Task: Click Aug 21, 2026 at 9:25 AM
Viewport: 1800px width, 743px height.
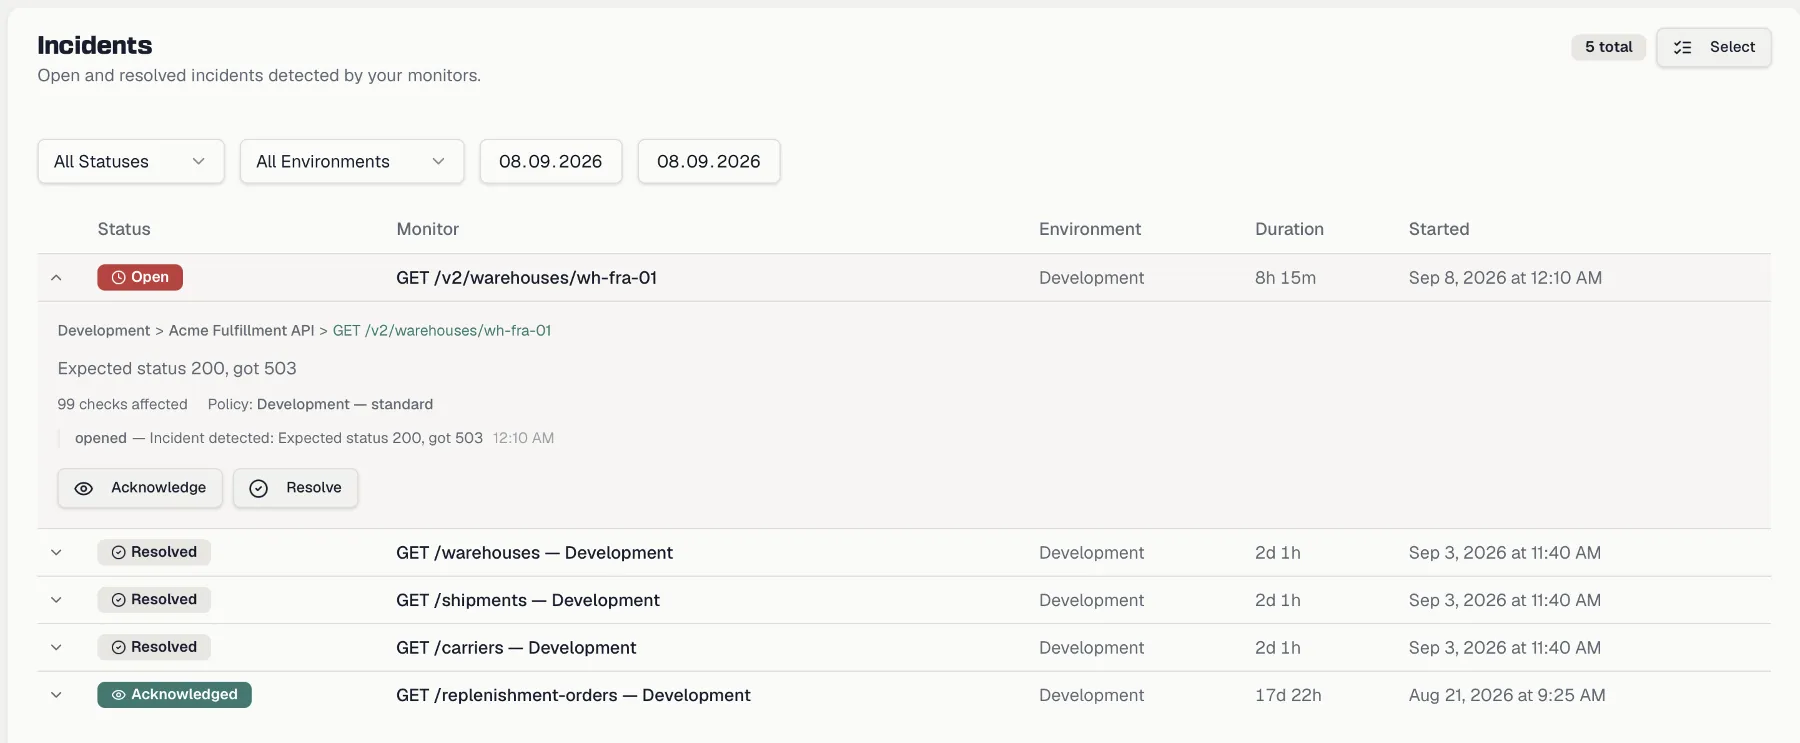Action: click(1507, 695)
